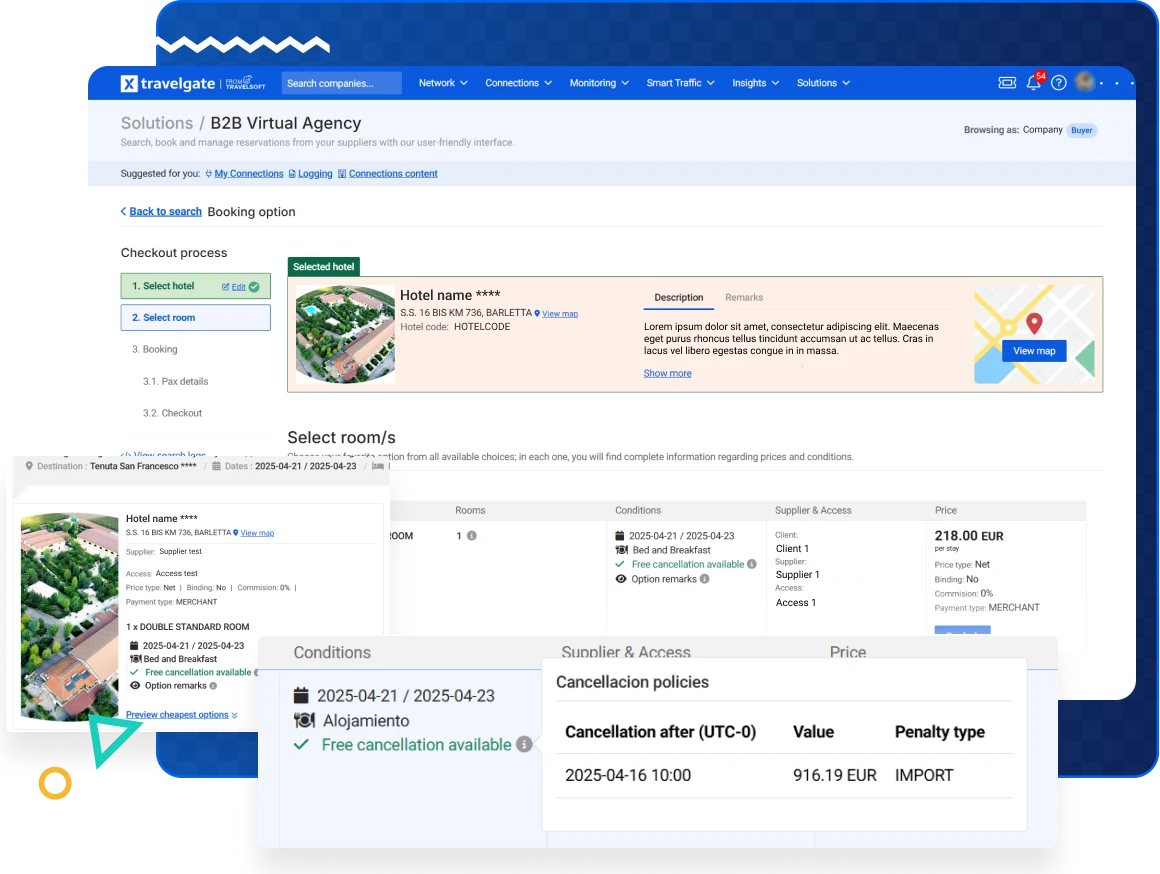Image resolution: width=1160 pixels, height=874 pixels.
Task: Click the Dates calendar icon in the search bar
Action: tap(217, 466)
